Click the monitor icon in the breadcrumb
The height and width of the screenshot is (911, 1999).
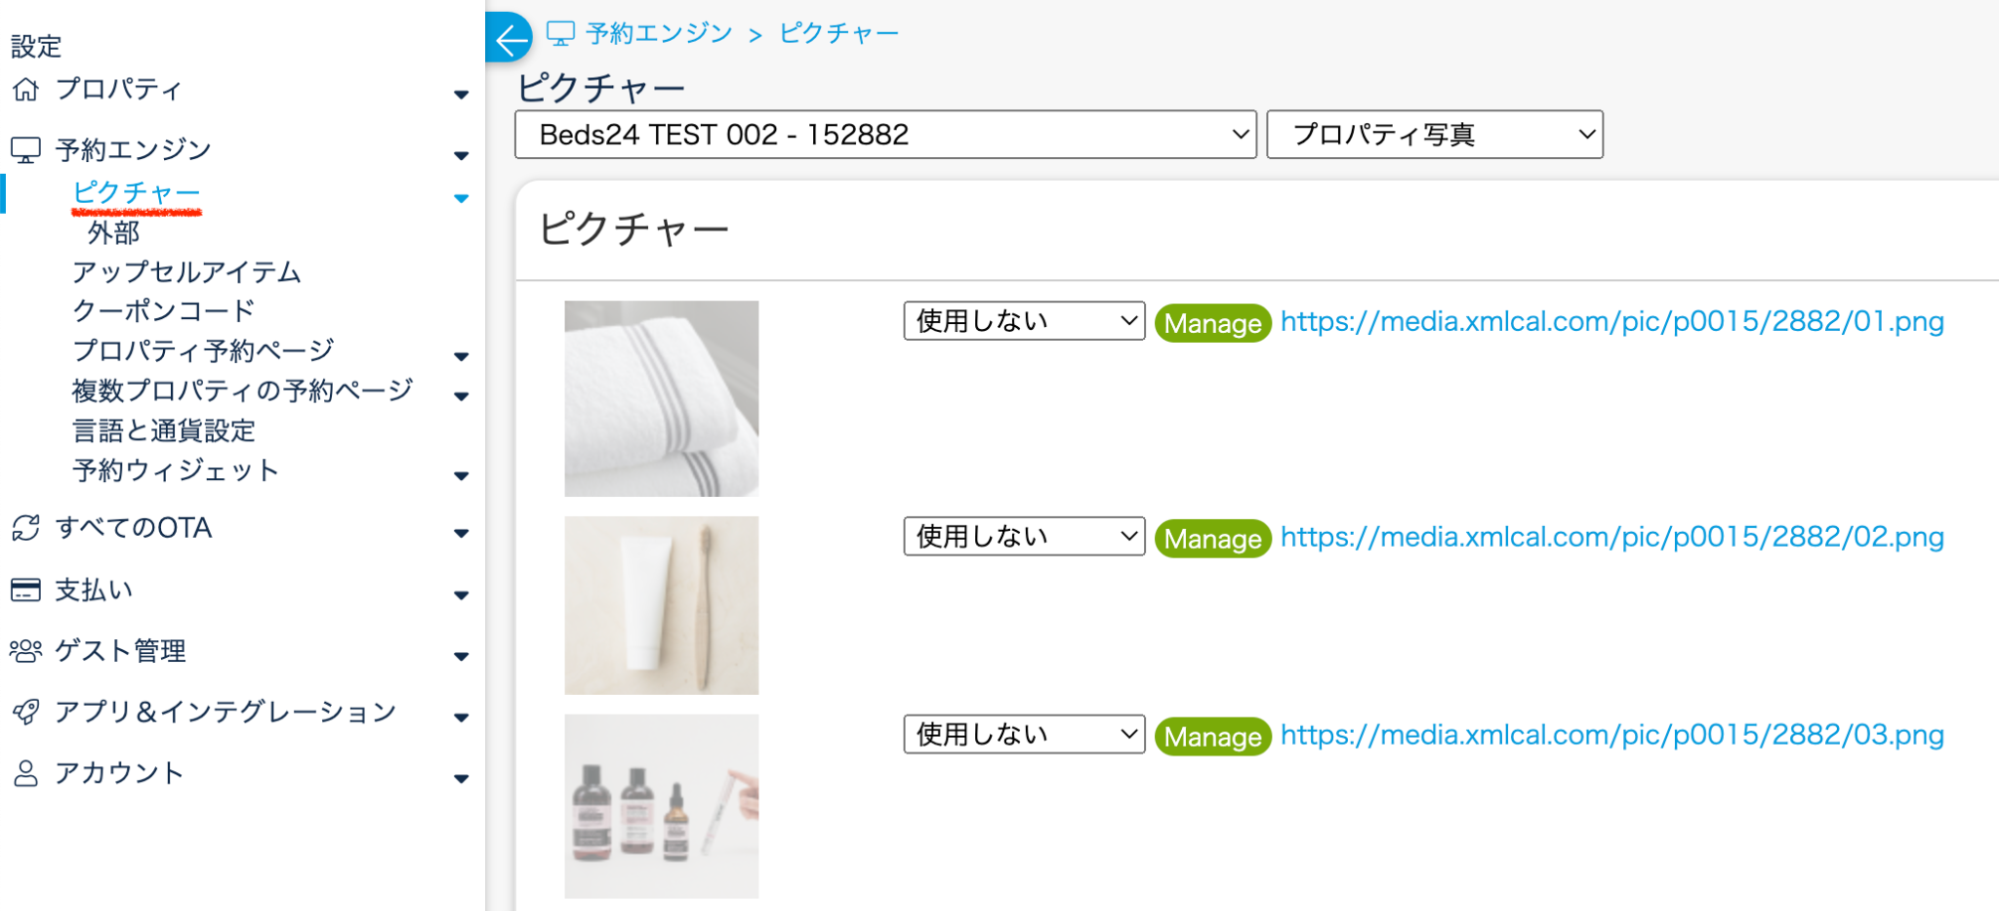pyautogui.click(x=561, y=33)
